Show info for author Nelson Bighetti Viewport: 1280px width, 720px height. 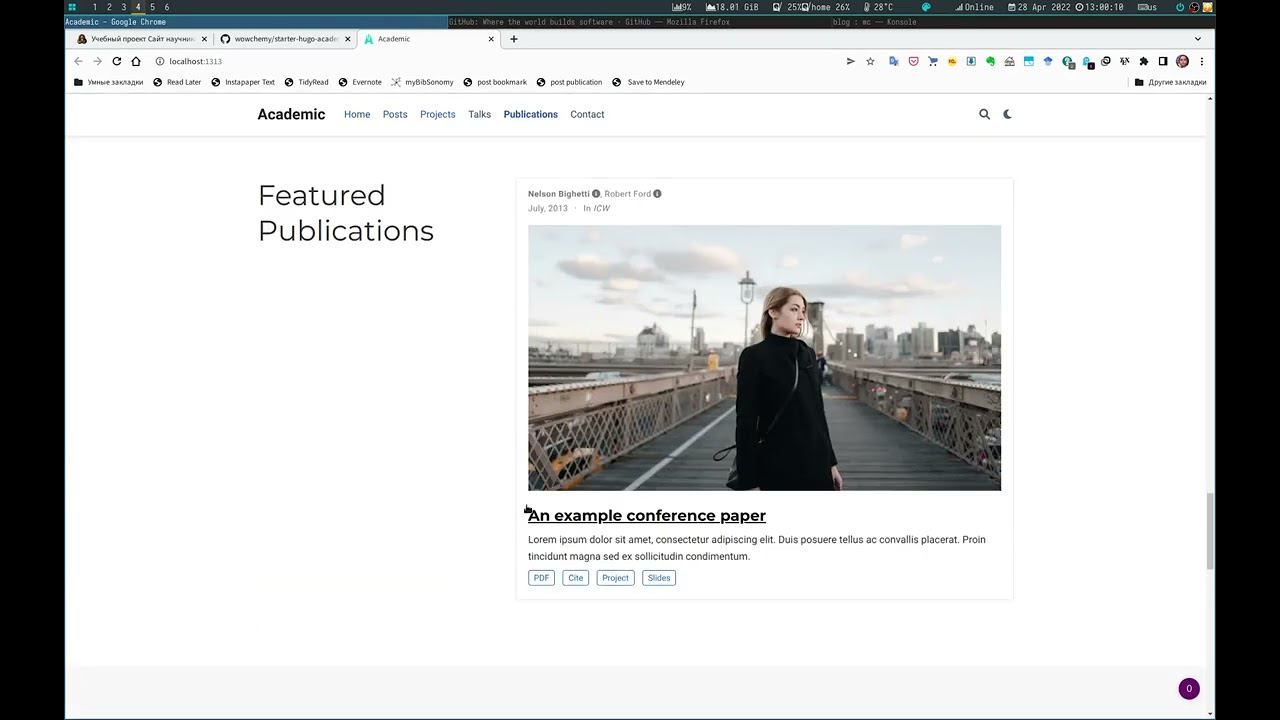[596, 194]
